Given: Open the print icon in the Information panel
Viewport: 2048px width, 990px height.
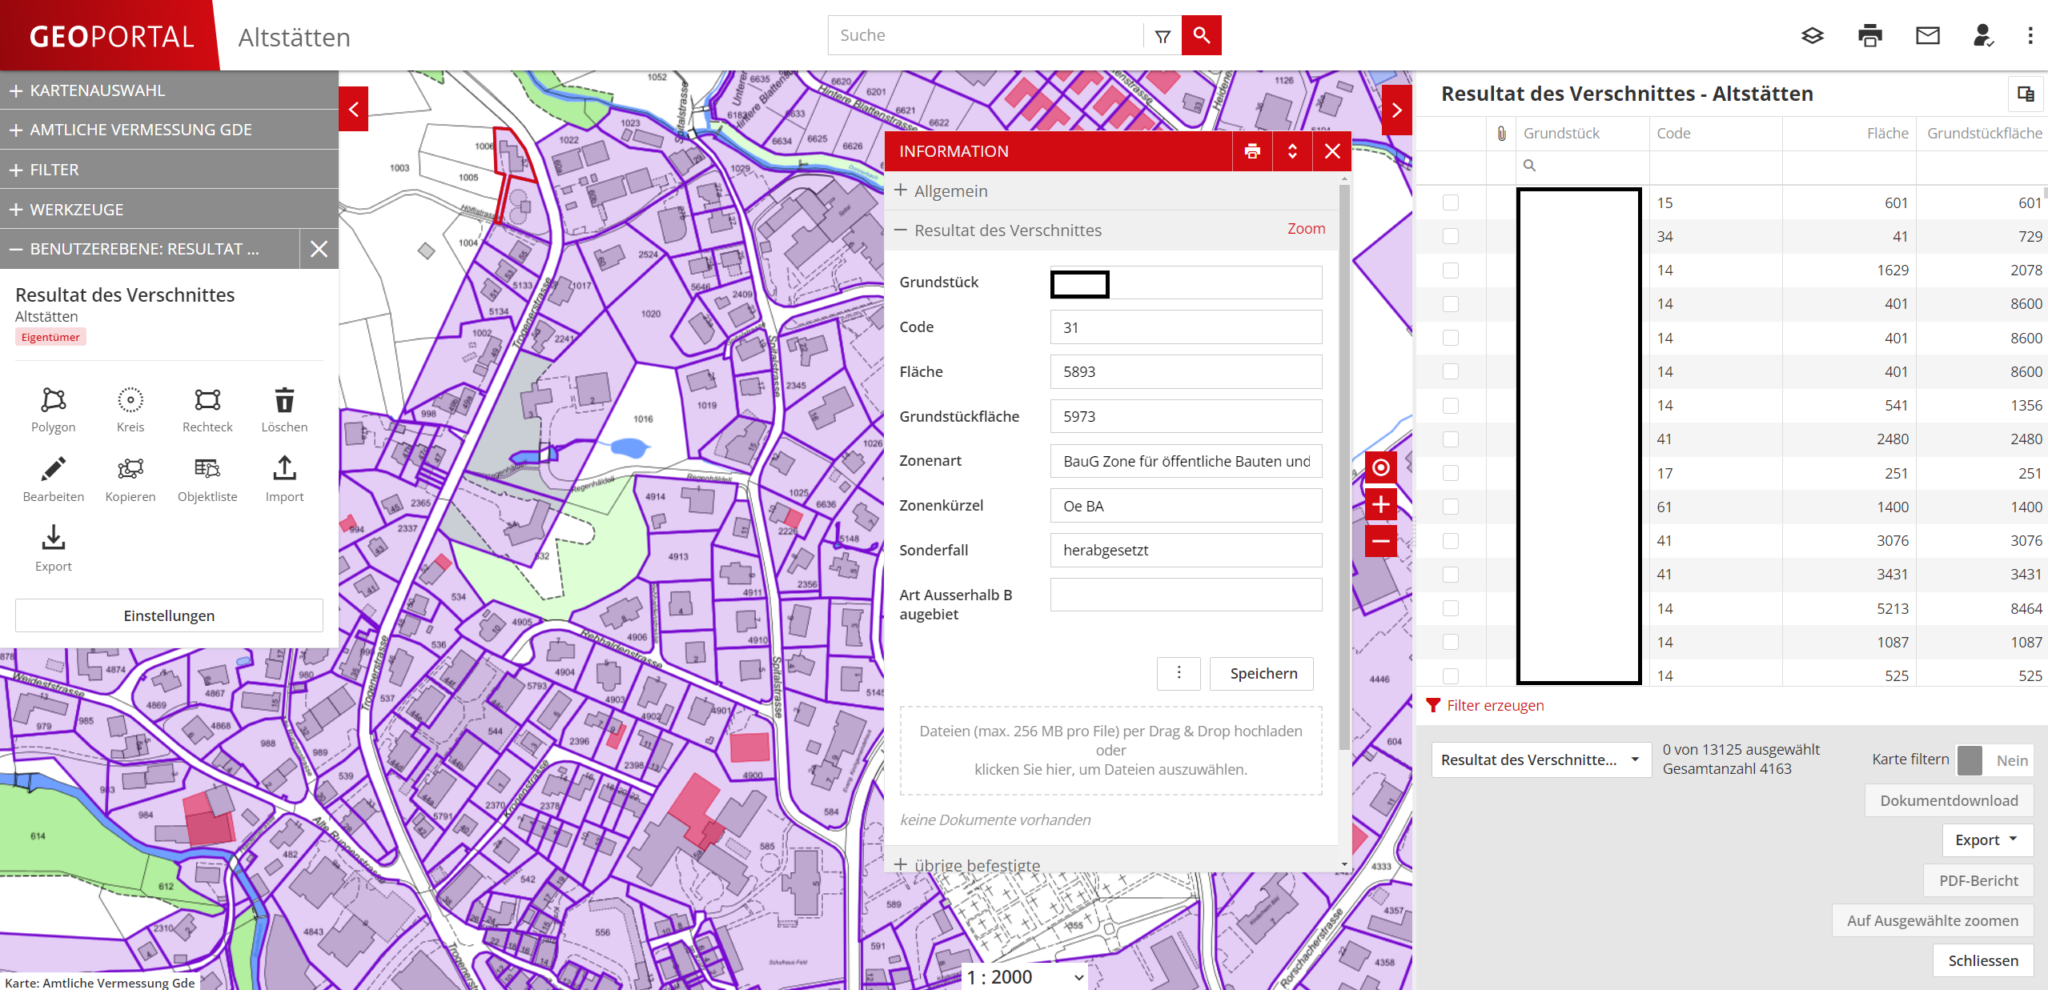Looking at the screenshot, I should coord(1251,151).
